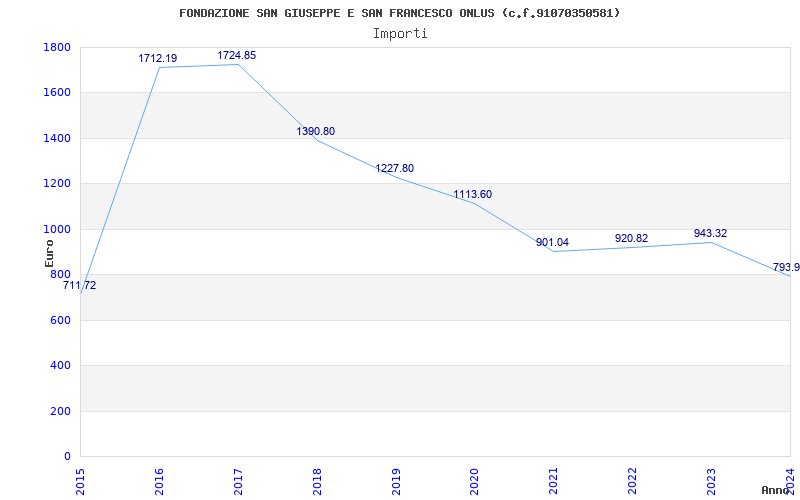Viewport: 800px width, 500px height.
Task: Click the 2022 x-axis year label
Action: (x=633, y=482)
